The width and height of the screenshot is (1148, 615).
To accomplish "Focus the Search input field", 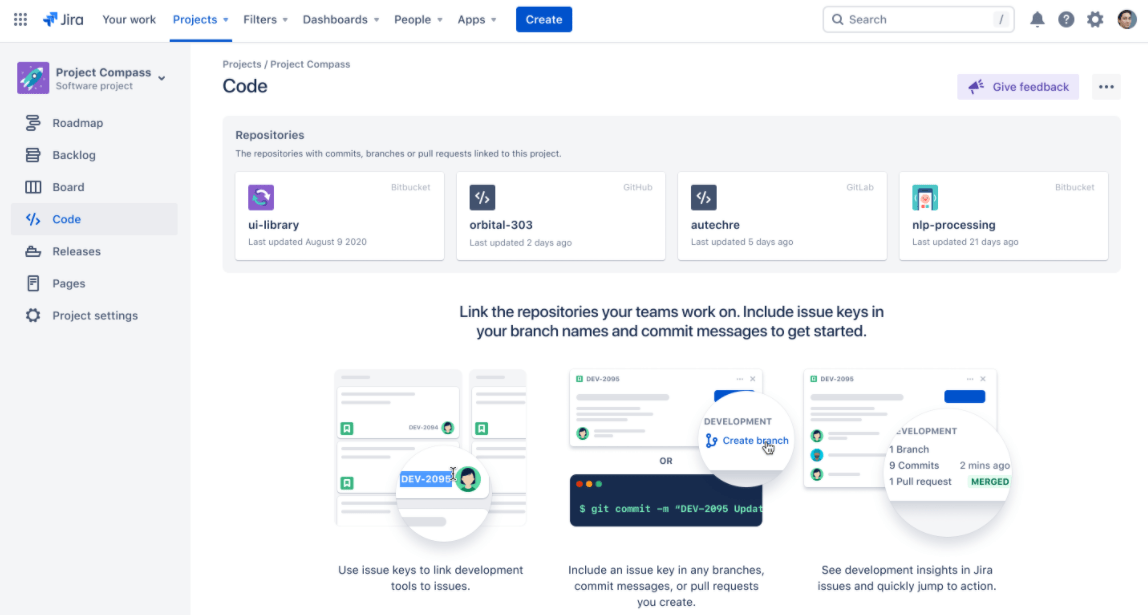I will coord(919,20).
